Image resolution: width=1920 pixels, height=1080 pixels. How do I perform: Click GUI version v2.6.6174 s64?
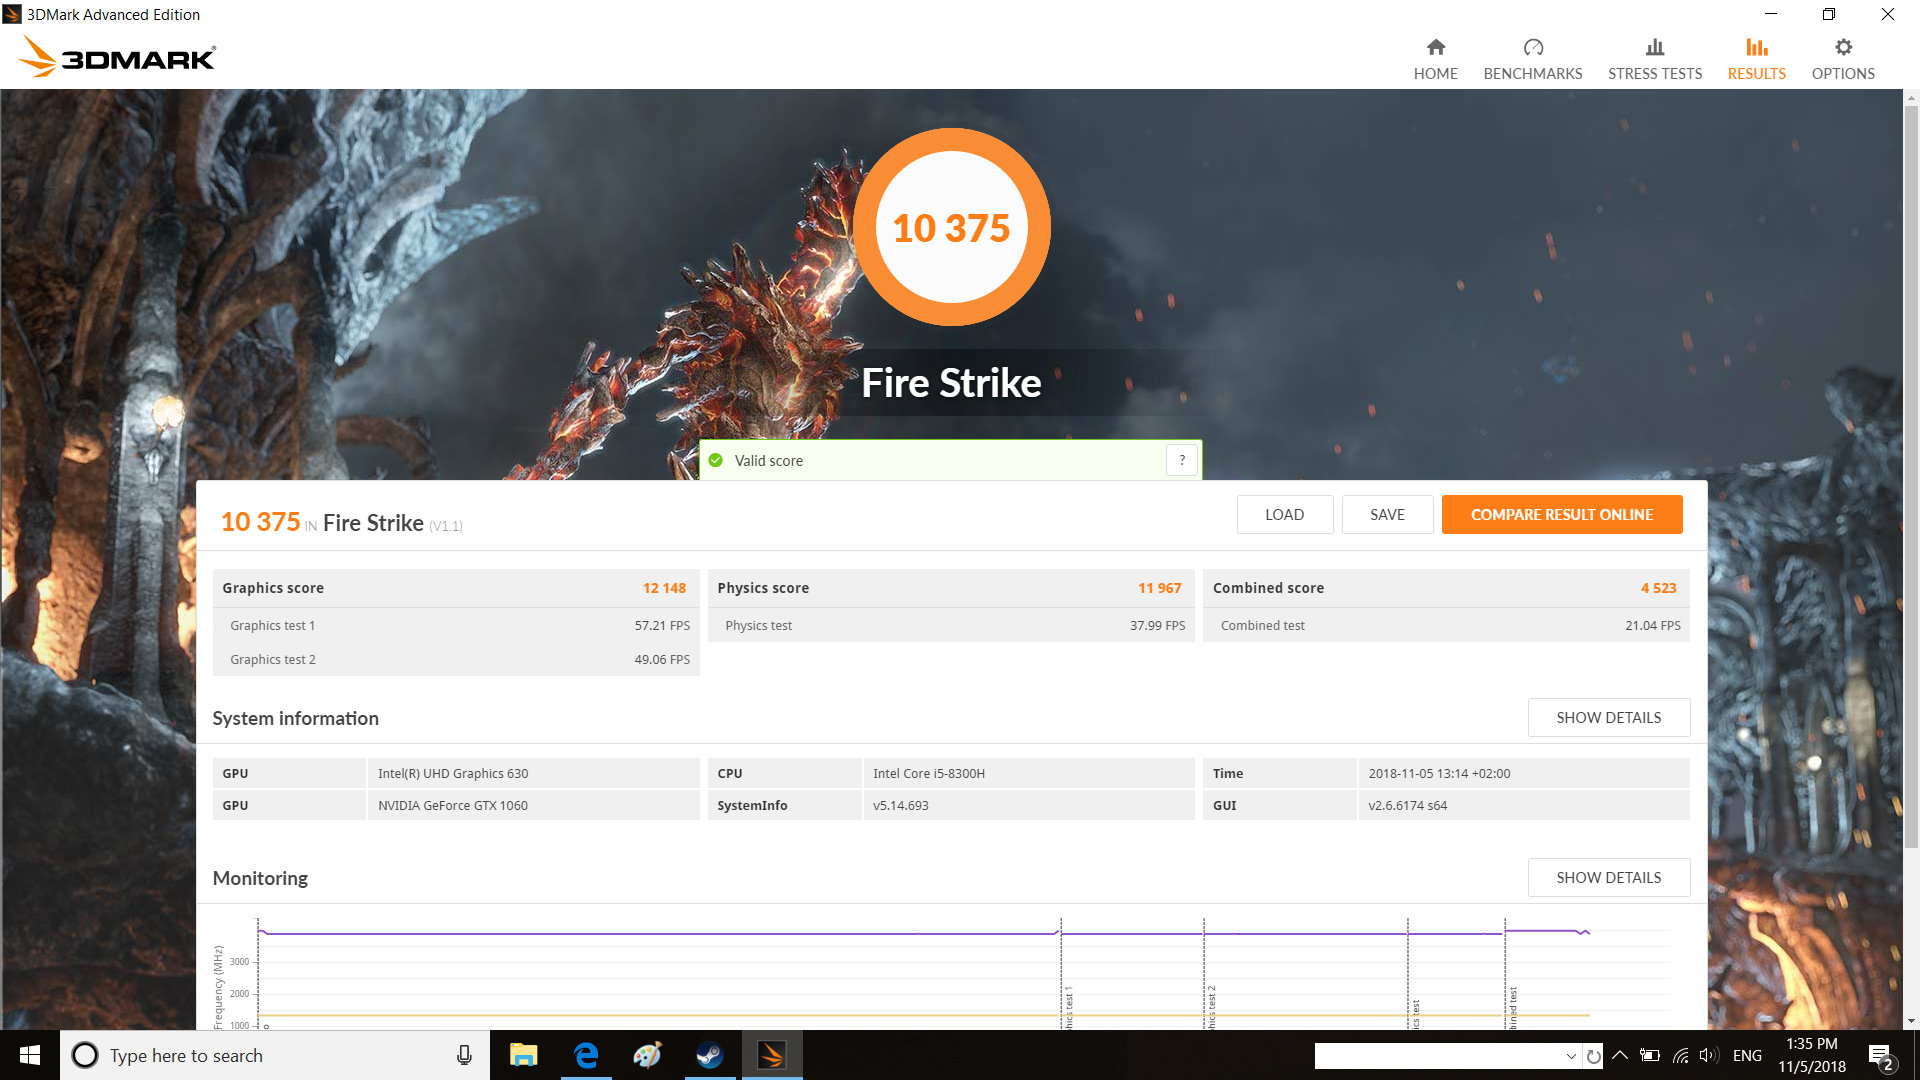tap(1523, 806)
